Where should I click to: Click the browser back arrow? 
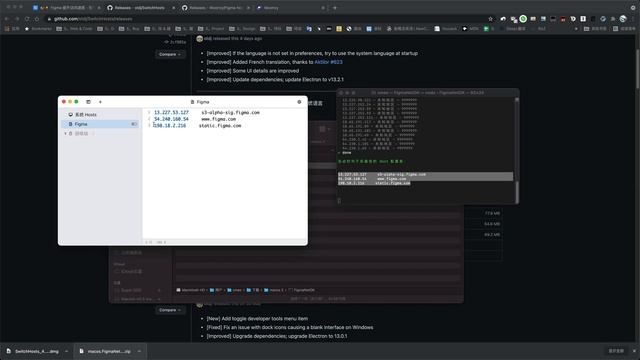pos(7,19)
